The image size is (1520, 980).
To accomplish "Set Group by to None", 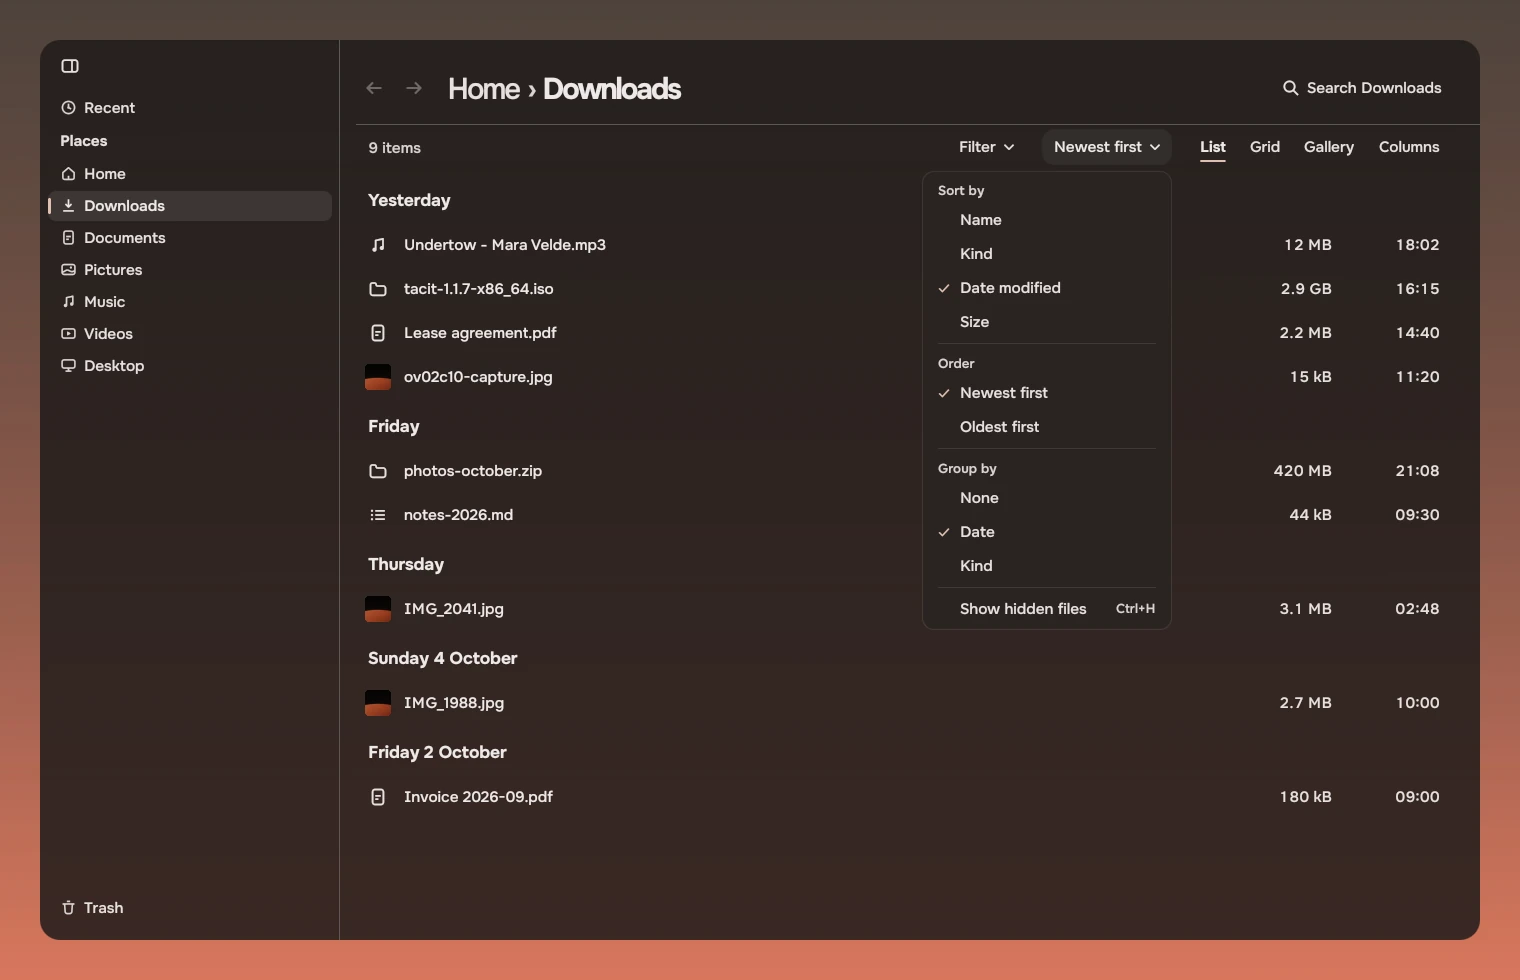I will (1046, 498).
